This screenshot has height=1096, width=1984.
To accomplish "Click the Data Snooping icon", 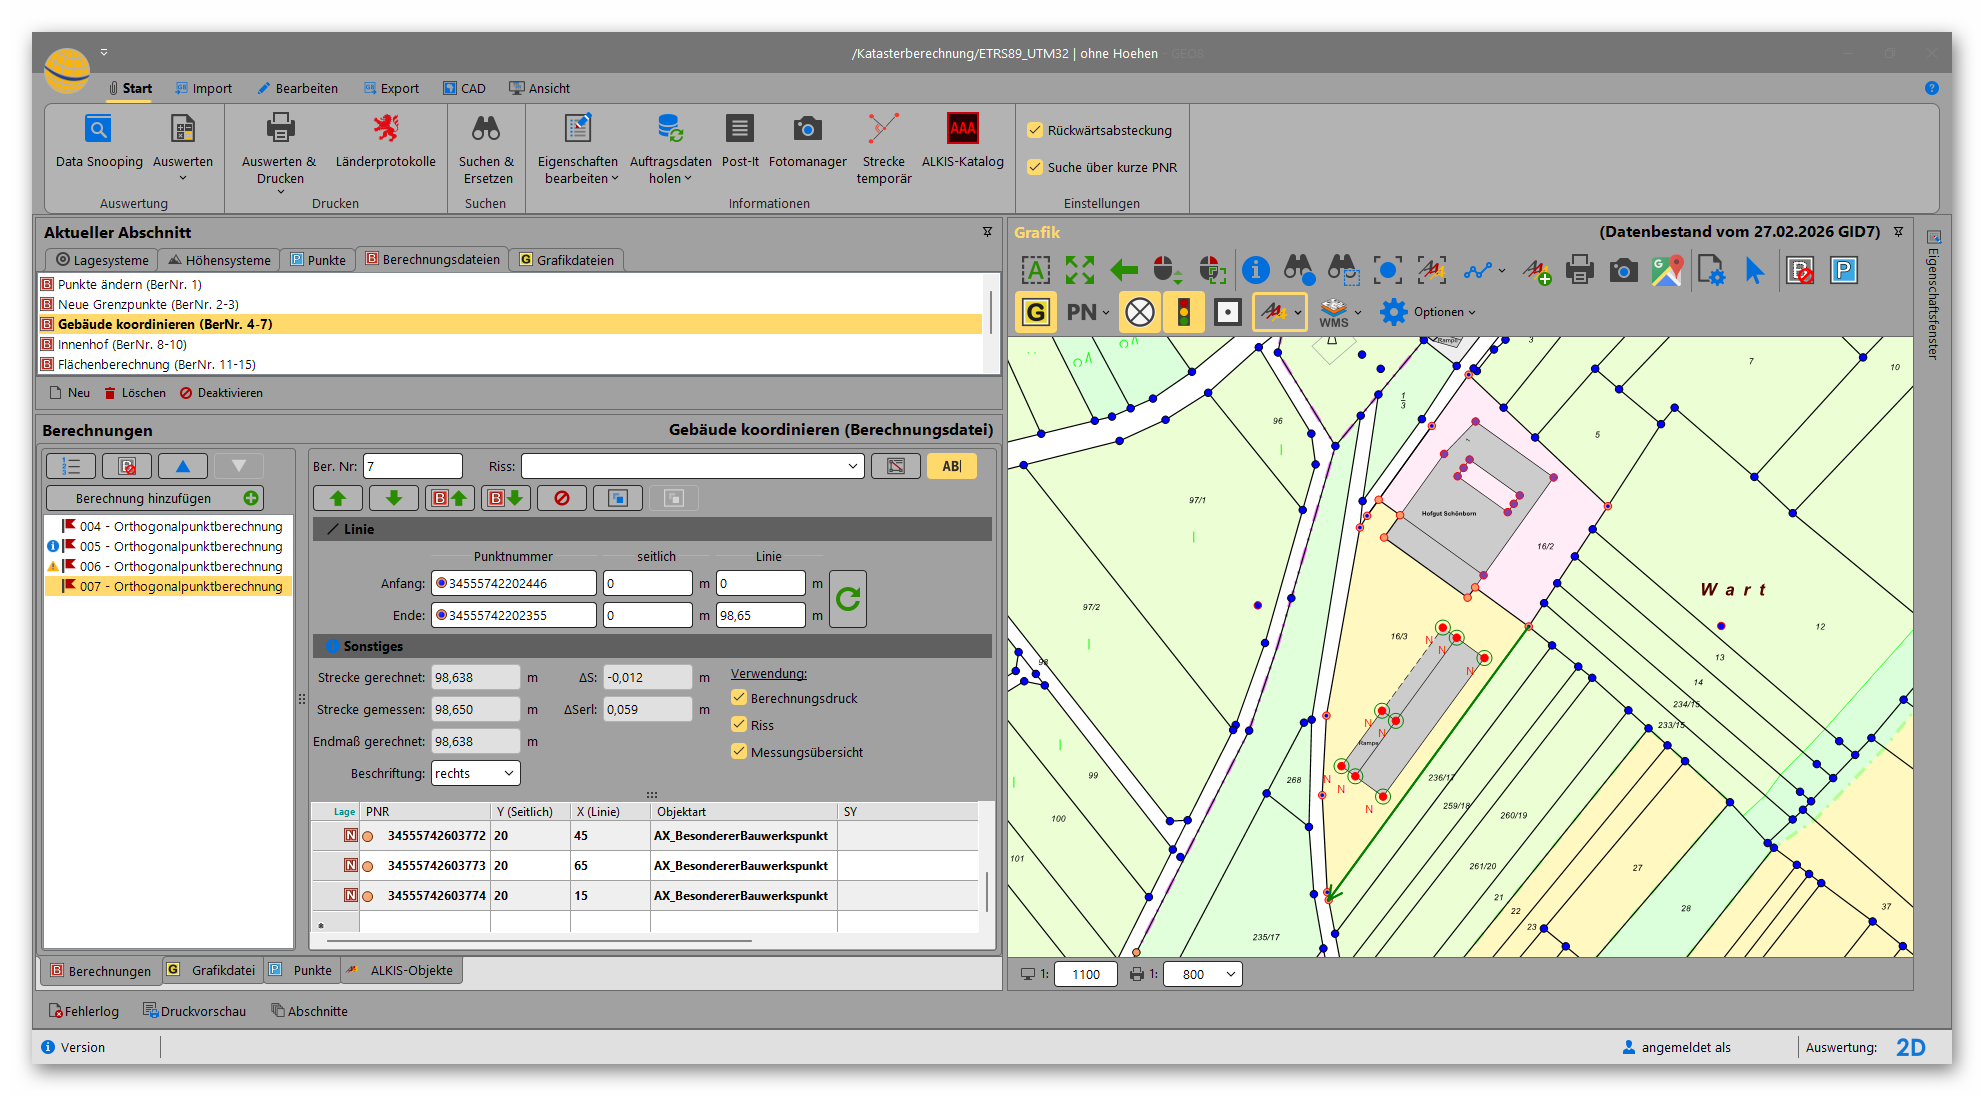I will click(x=98, y=129).
